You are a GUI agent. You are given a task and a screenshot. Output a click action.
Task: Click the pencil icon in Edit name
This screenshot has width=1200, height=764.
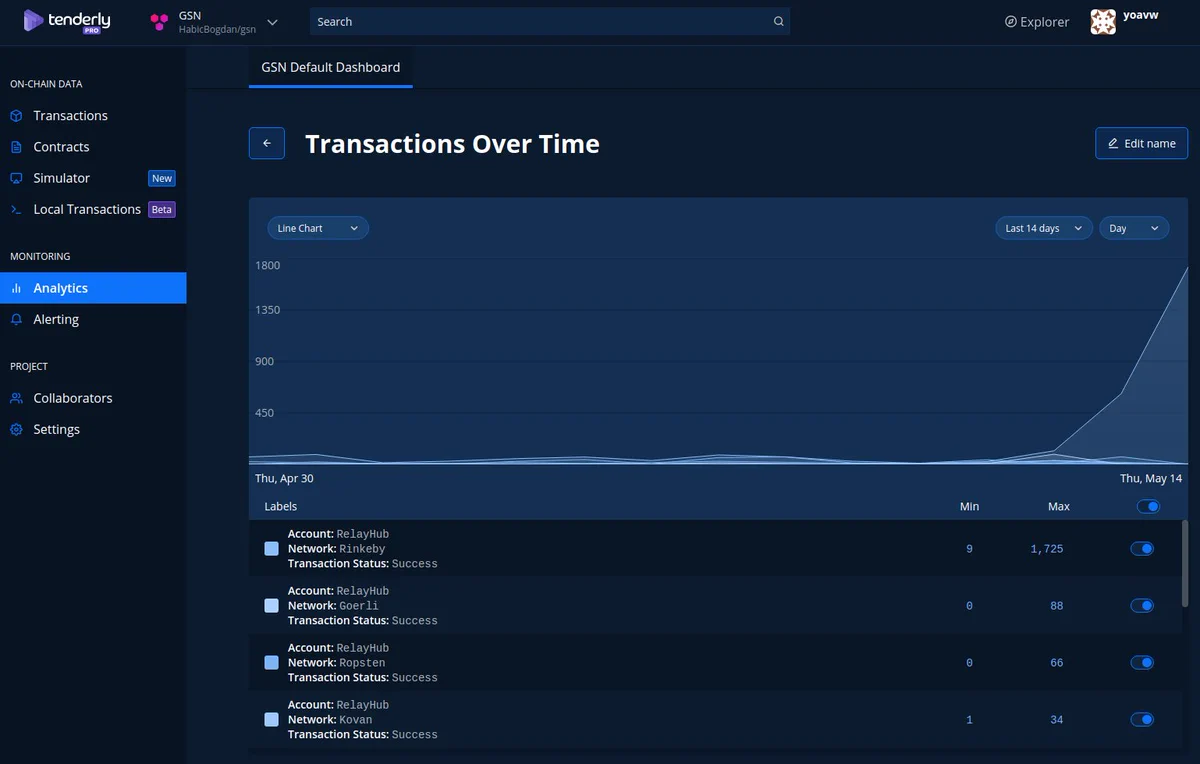(x=1113, y=144)
